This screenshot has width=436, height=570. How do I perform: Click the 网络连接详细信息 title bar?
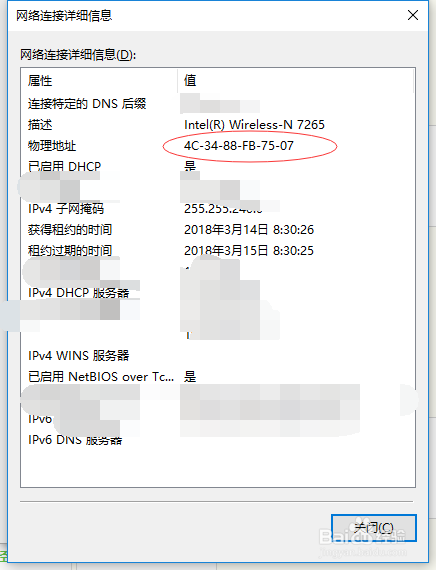[204, 15]
